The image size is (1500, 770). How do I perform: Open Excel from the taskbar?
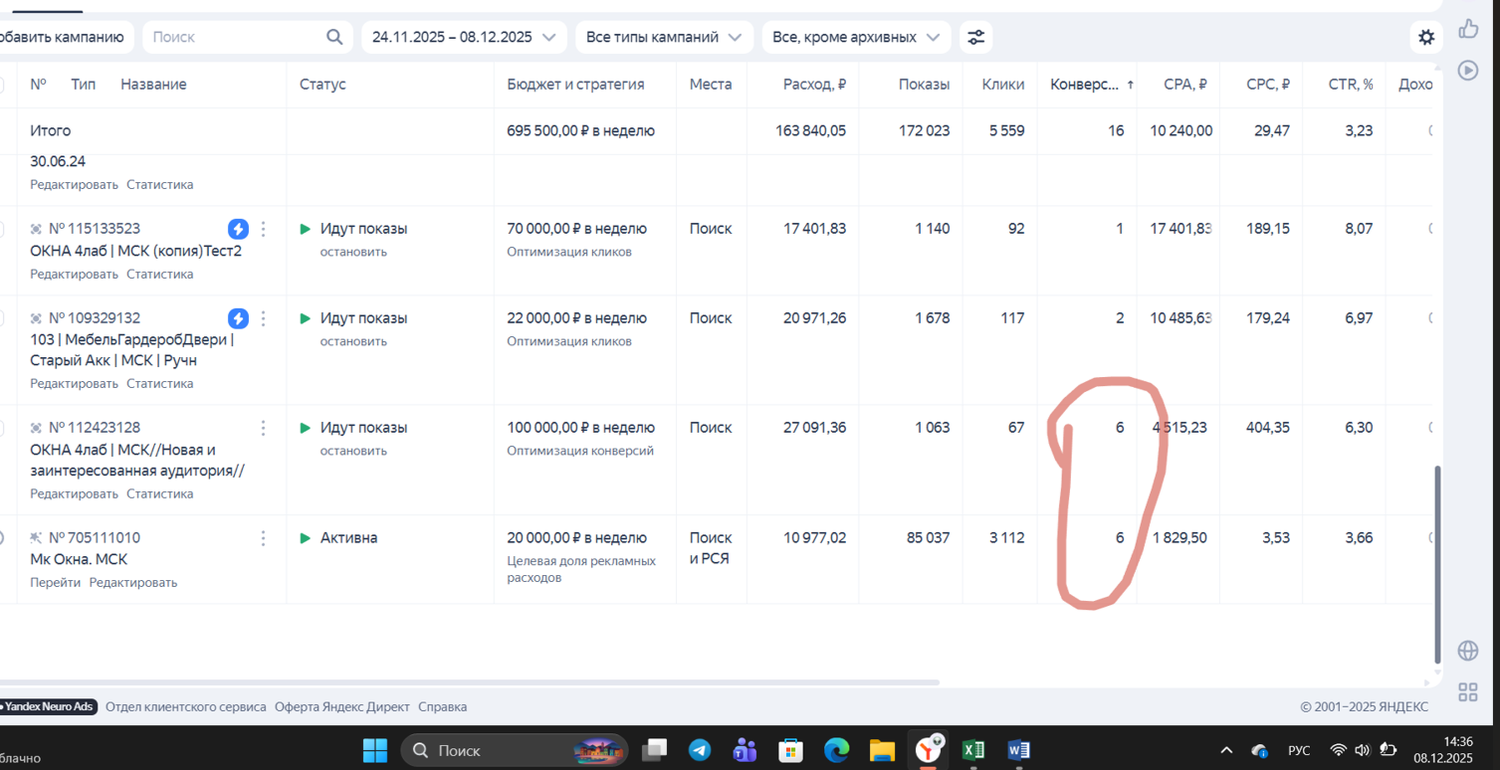tap(973, 750)
